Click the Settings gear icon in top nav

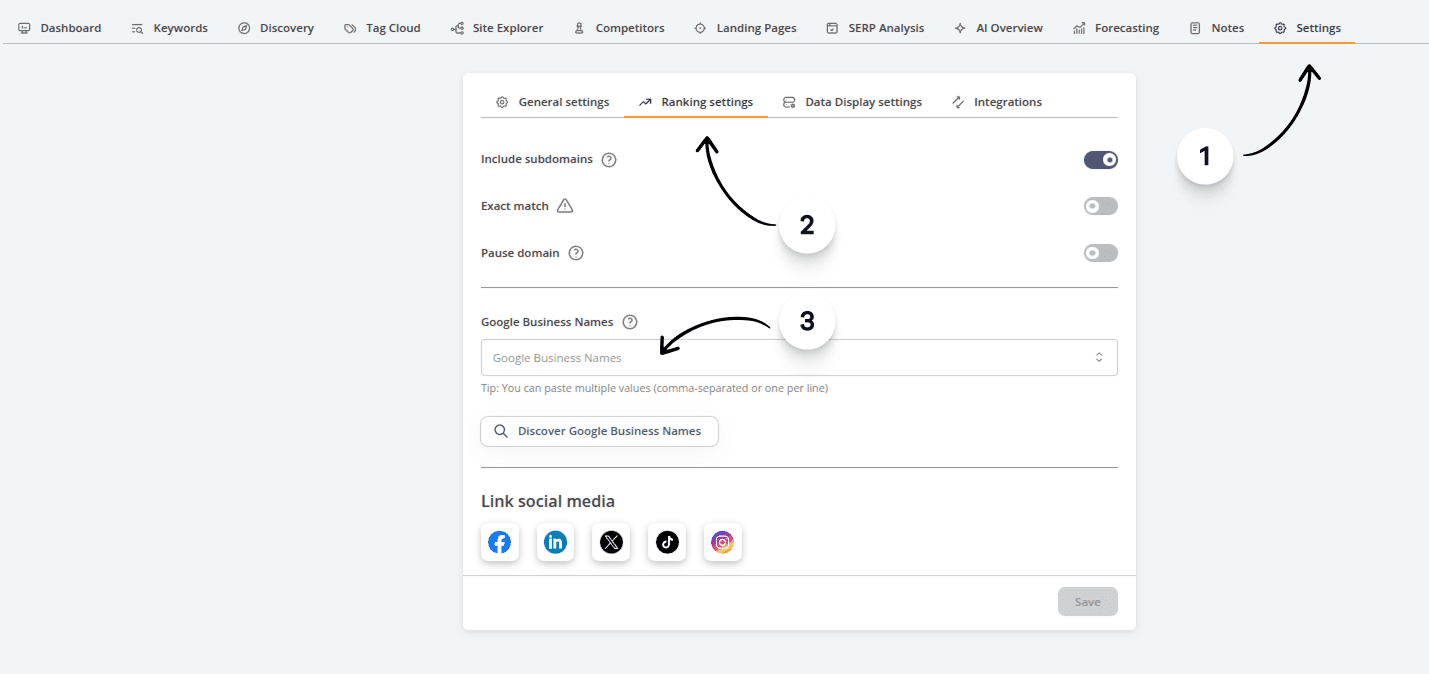[x=1280, y=28]
